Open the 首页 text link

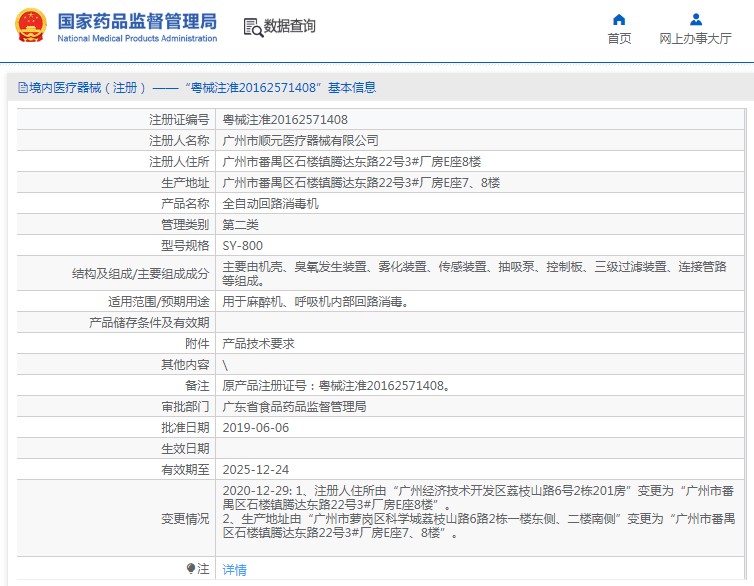[x=619, y=39]
